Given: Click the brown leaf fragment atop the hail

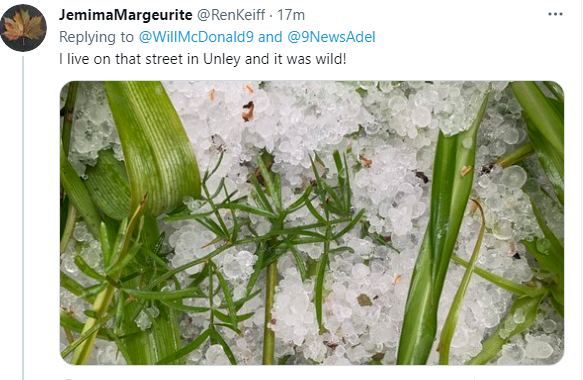Looking at the screenshot, I should [248, 111].
